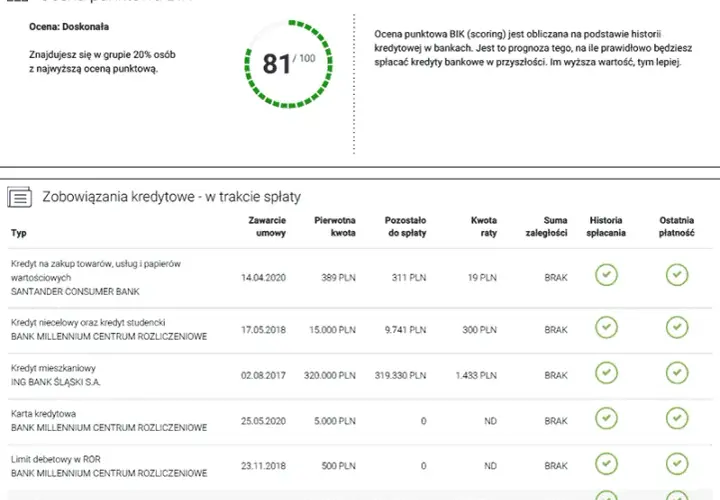The image size is (720, 500).
Task: Click the 19 PLN installment amount
Action: [x=482, y=277]
